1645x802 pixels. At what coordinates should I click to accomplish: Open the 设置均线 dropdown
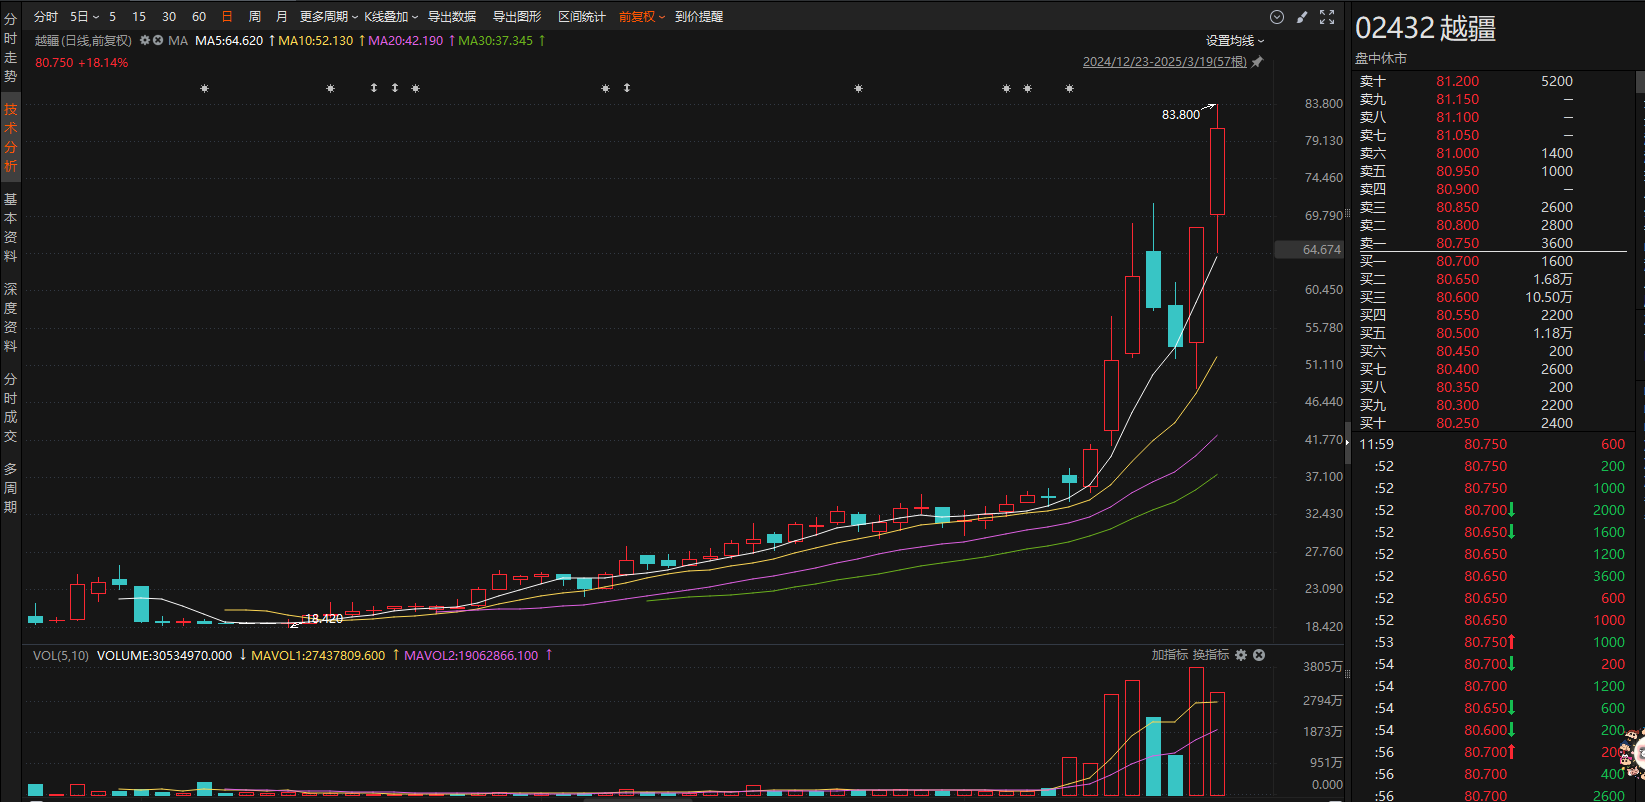1234,41
